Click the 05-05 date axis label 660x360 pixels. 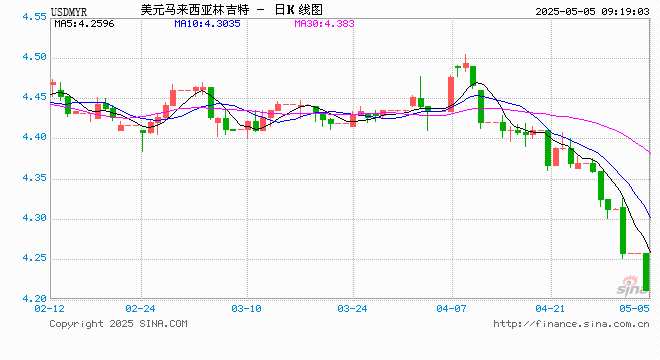coord(634,309)
